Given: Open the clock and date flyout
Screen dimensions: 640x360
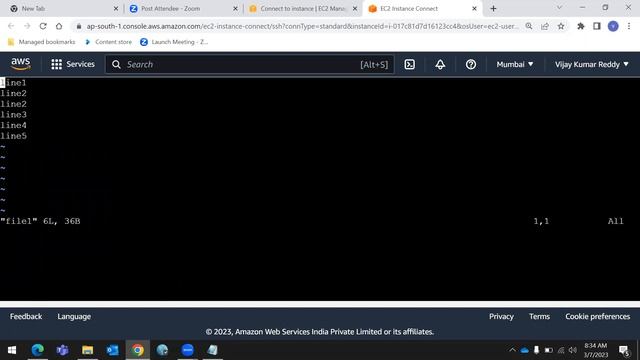Looking at the screenshot, I should (596, 350).
